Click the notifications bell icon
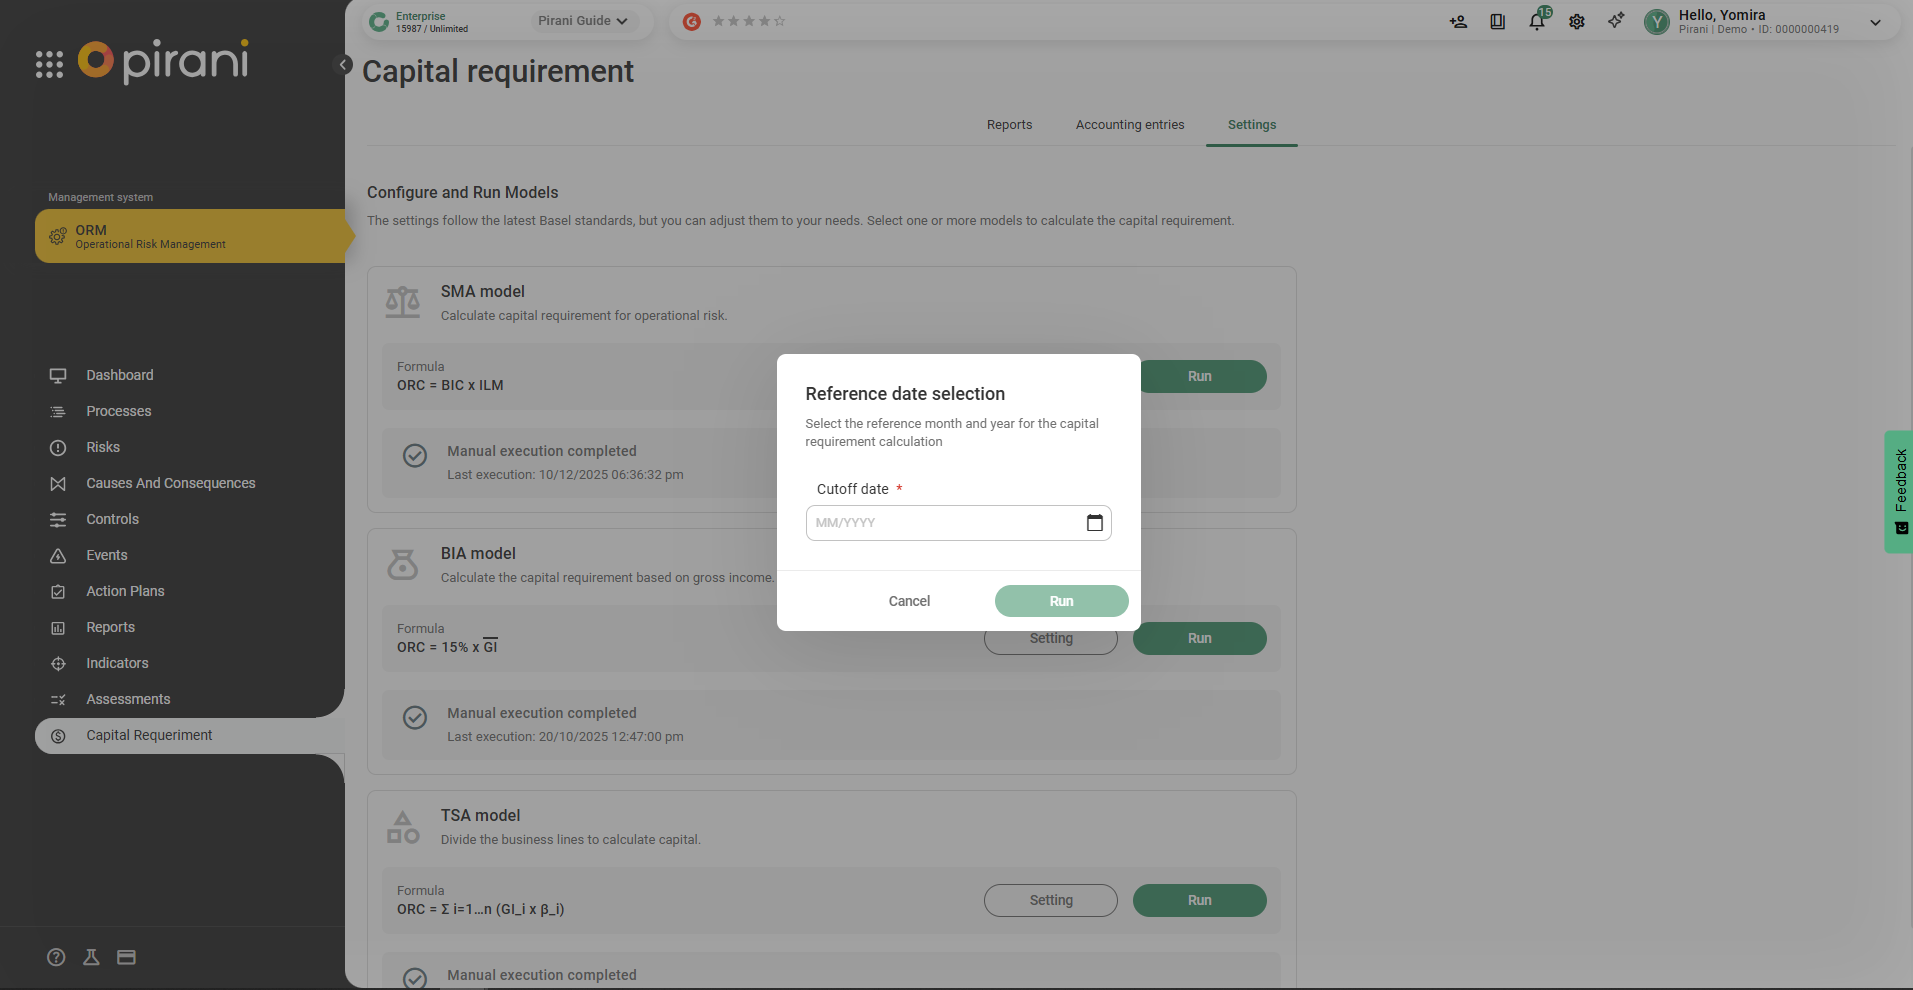The image size is (1913, 990). 1537,22
